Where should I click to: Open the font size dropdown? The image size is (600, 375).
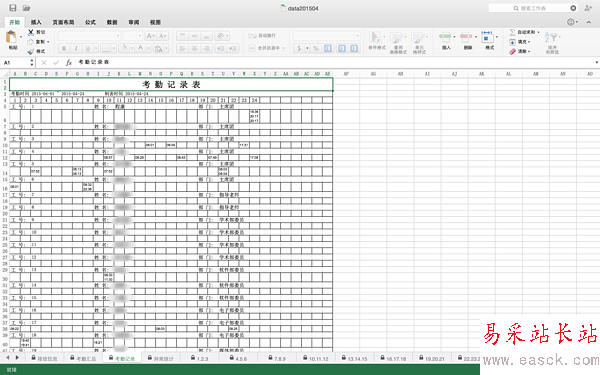(140, 36)
